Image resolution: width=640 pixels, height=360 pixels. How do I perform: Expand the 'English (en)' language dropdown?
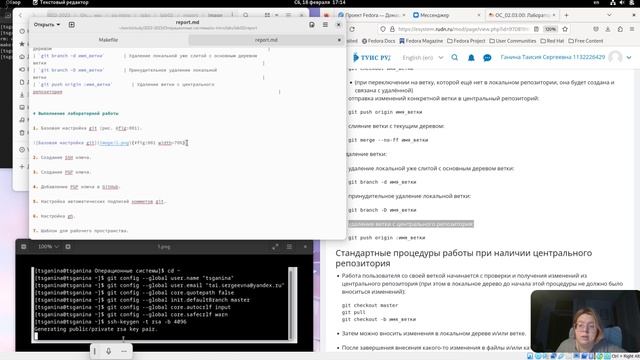pyautogui.click(x=422, y=58)
